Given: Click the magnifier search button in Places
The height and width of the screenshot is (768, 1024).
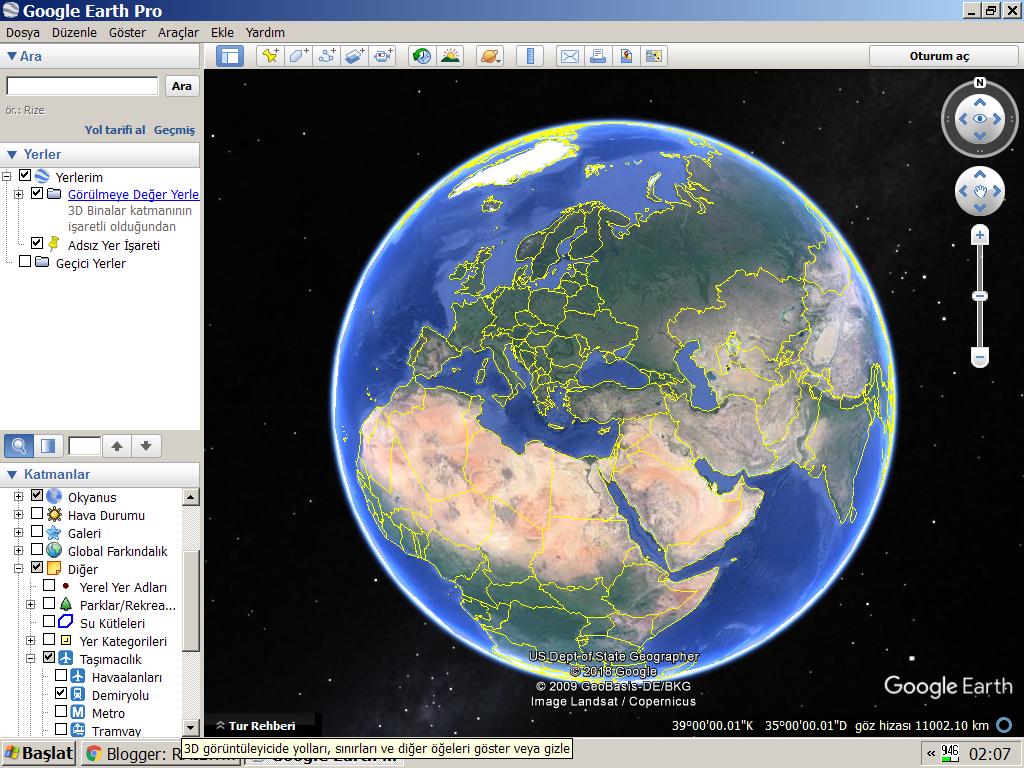Looking at the screenshot, I should point(19,446).
